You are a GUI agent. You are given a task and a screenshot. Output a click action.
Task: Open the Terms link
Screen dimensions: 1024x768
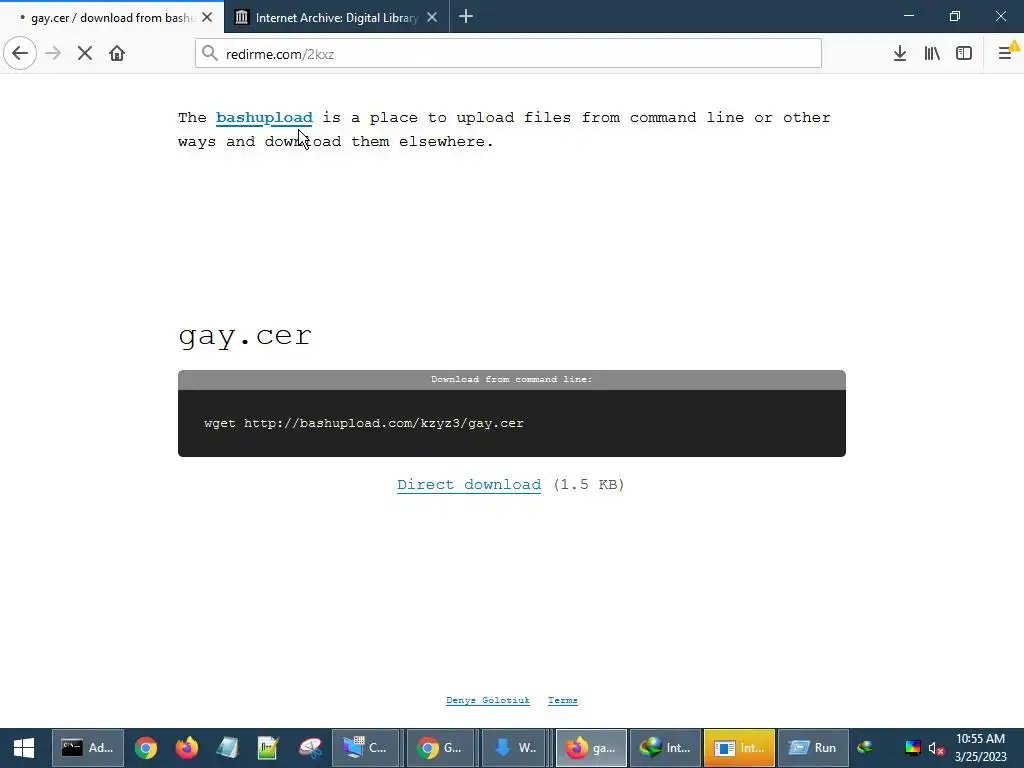(x=563, y=700)
